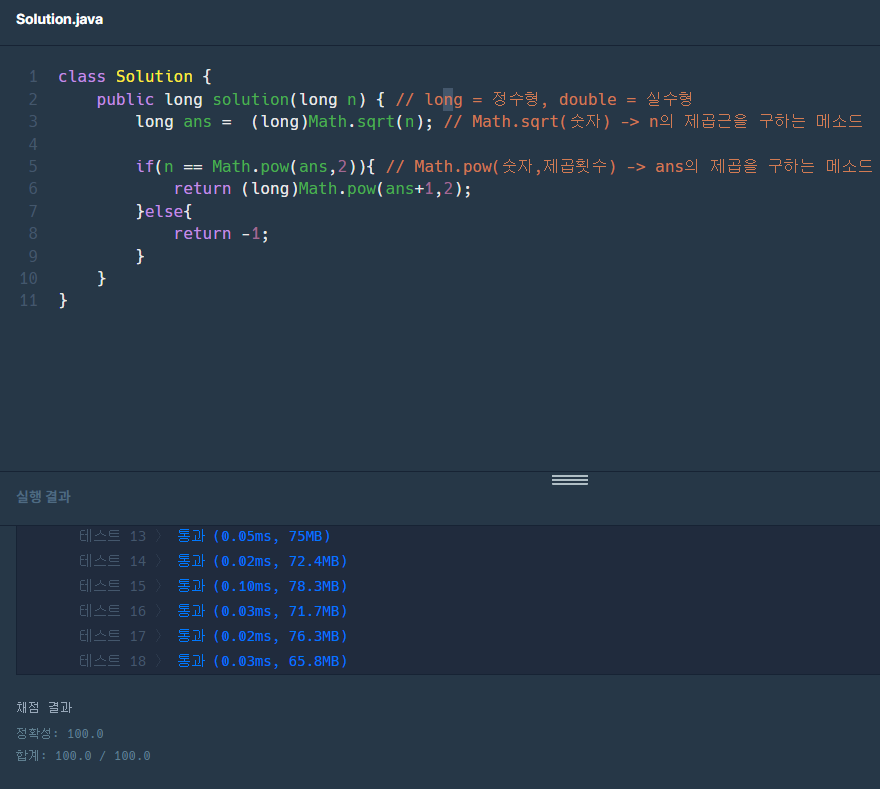Click the 'class Solution {' code line

135,76
